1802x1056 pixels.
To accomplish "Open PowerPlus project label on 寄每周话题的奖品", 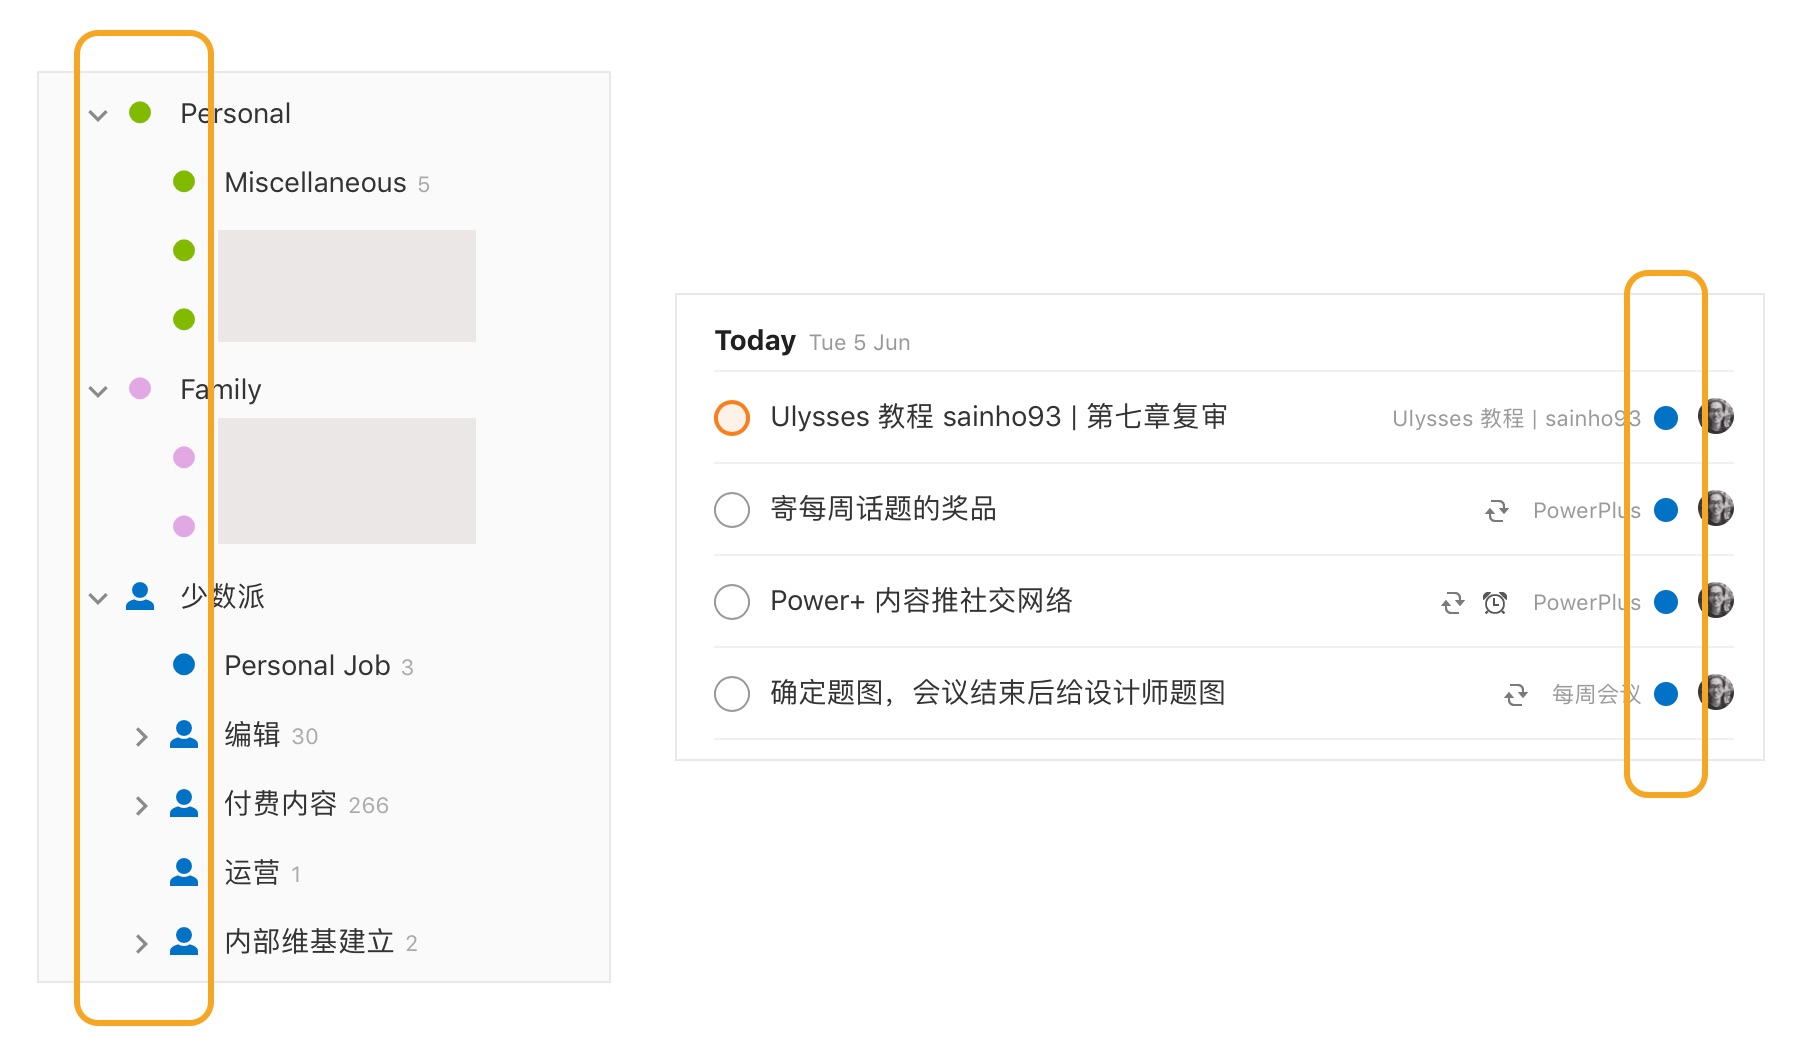I will [1586, 511].
